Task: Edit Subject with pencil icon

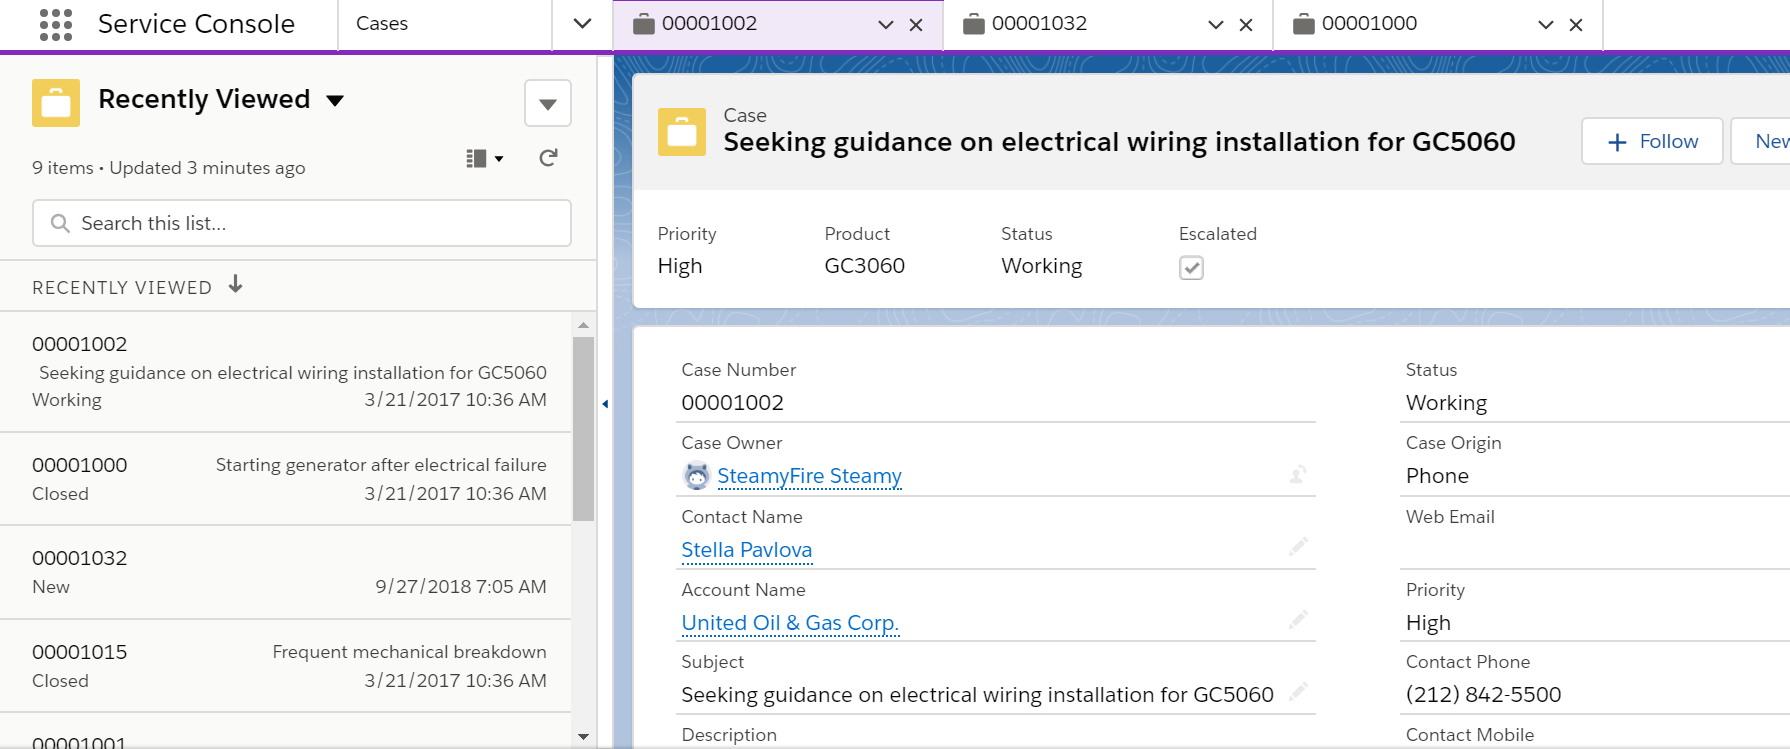Action: click(x=1298, y=692)
